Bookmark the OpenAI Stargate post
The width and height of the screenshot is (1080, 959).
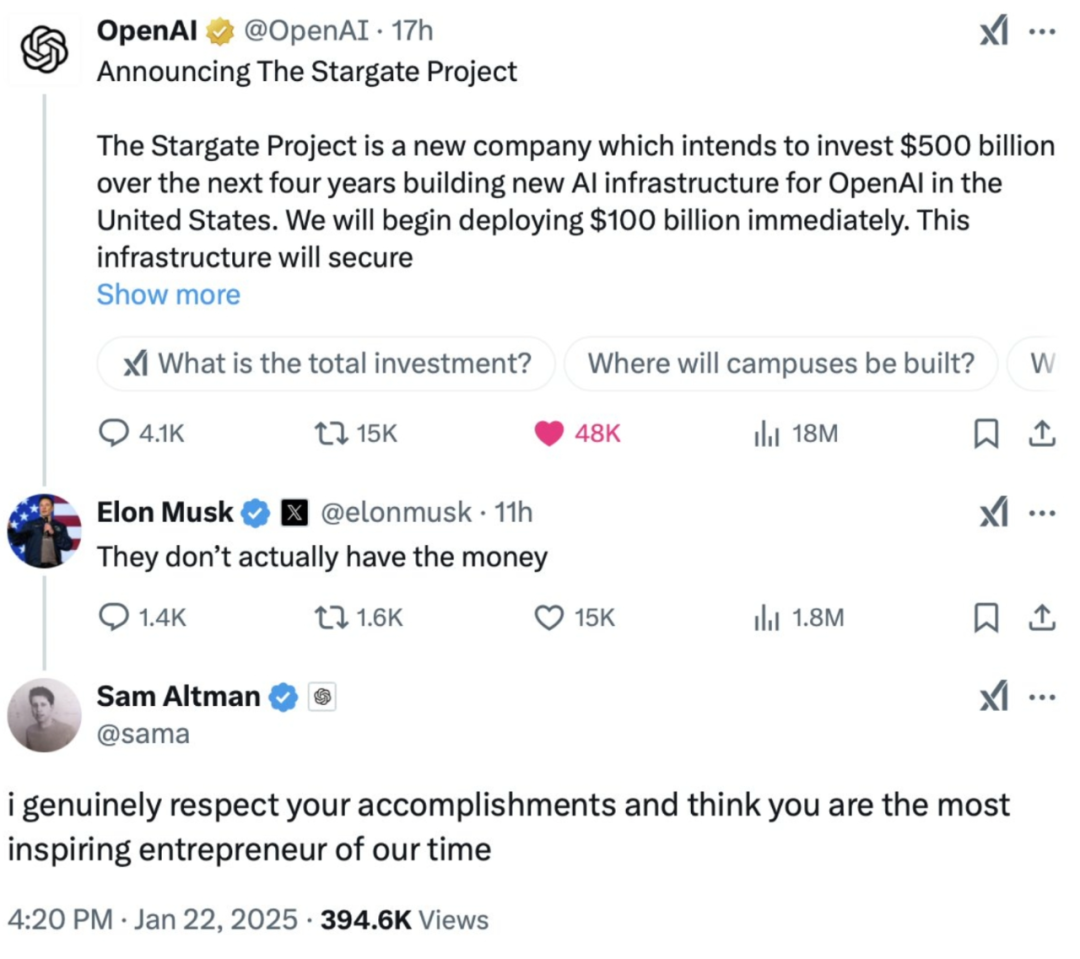tap(987, 433)
